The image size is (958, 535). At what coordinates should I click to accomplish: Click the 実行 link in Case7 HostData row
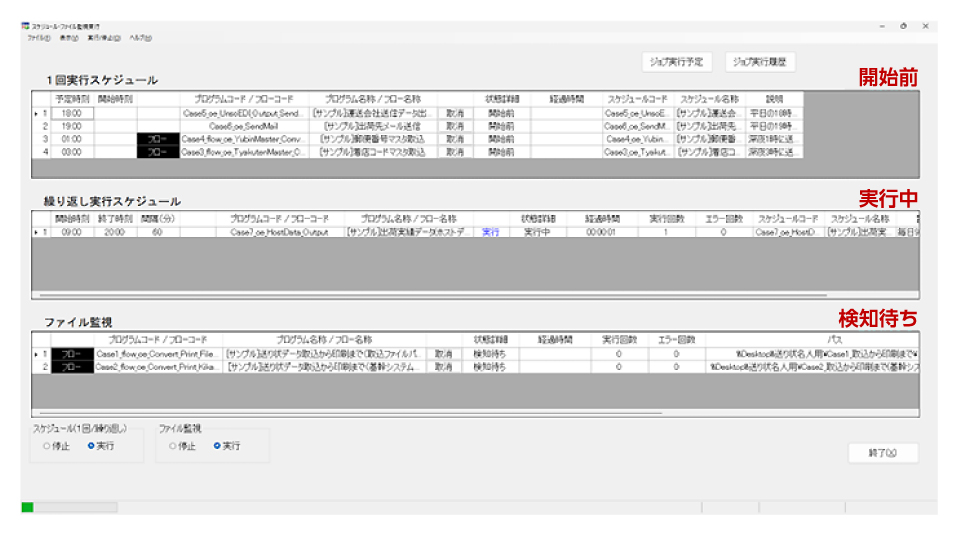pos(490,232)
